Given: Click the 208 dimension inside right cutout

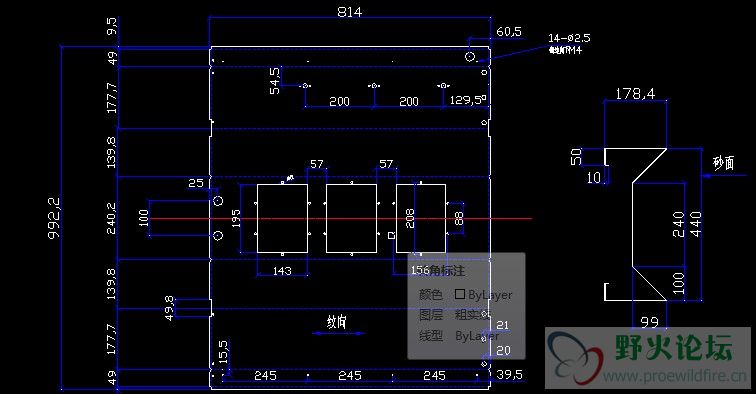Looking at the screenshot, I should click(409, 218).
